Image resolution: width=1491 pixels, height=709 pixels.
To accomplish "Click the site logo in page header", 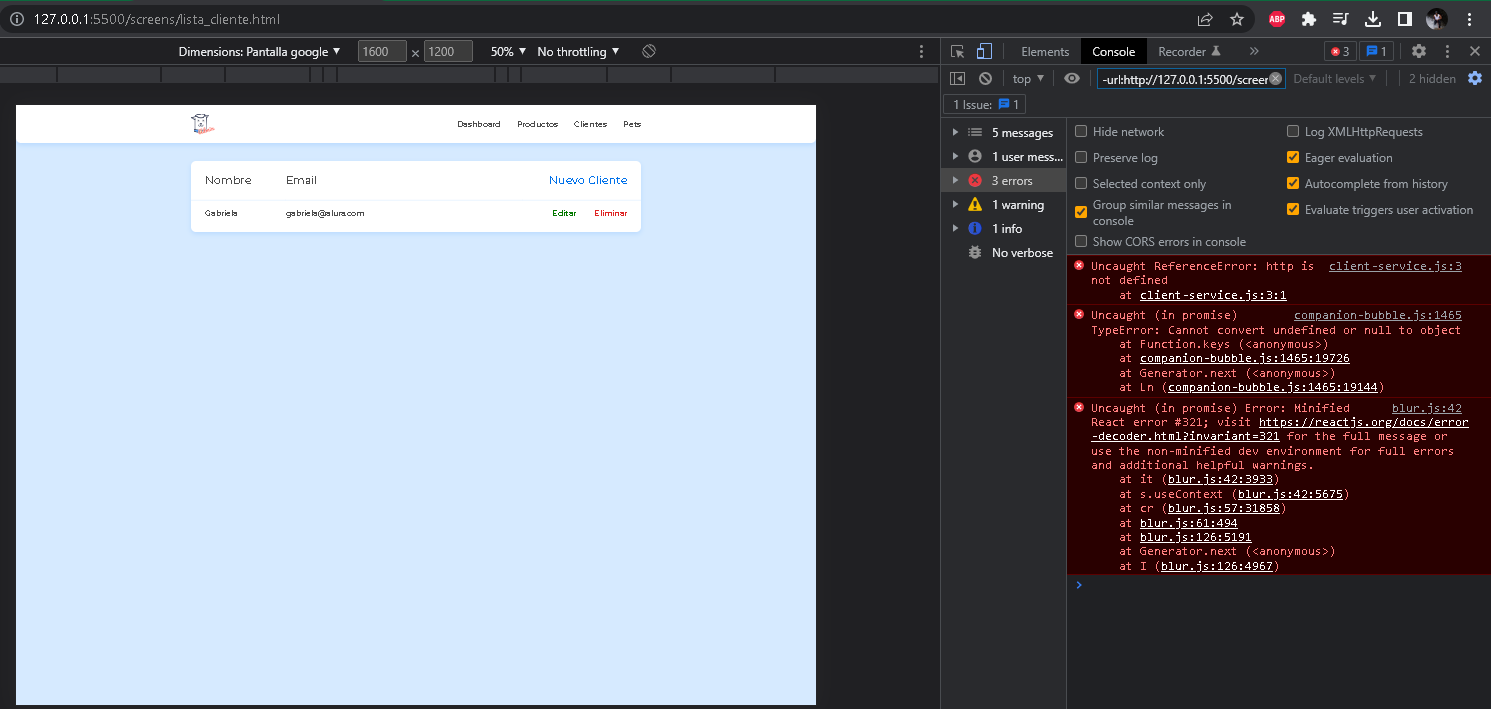I will coord(203,124).
